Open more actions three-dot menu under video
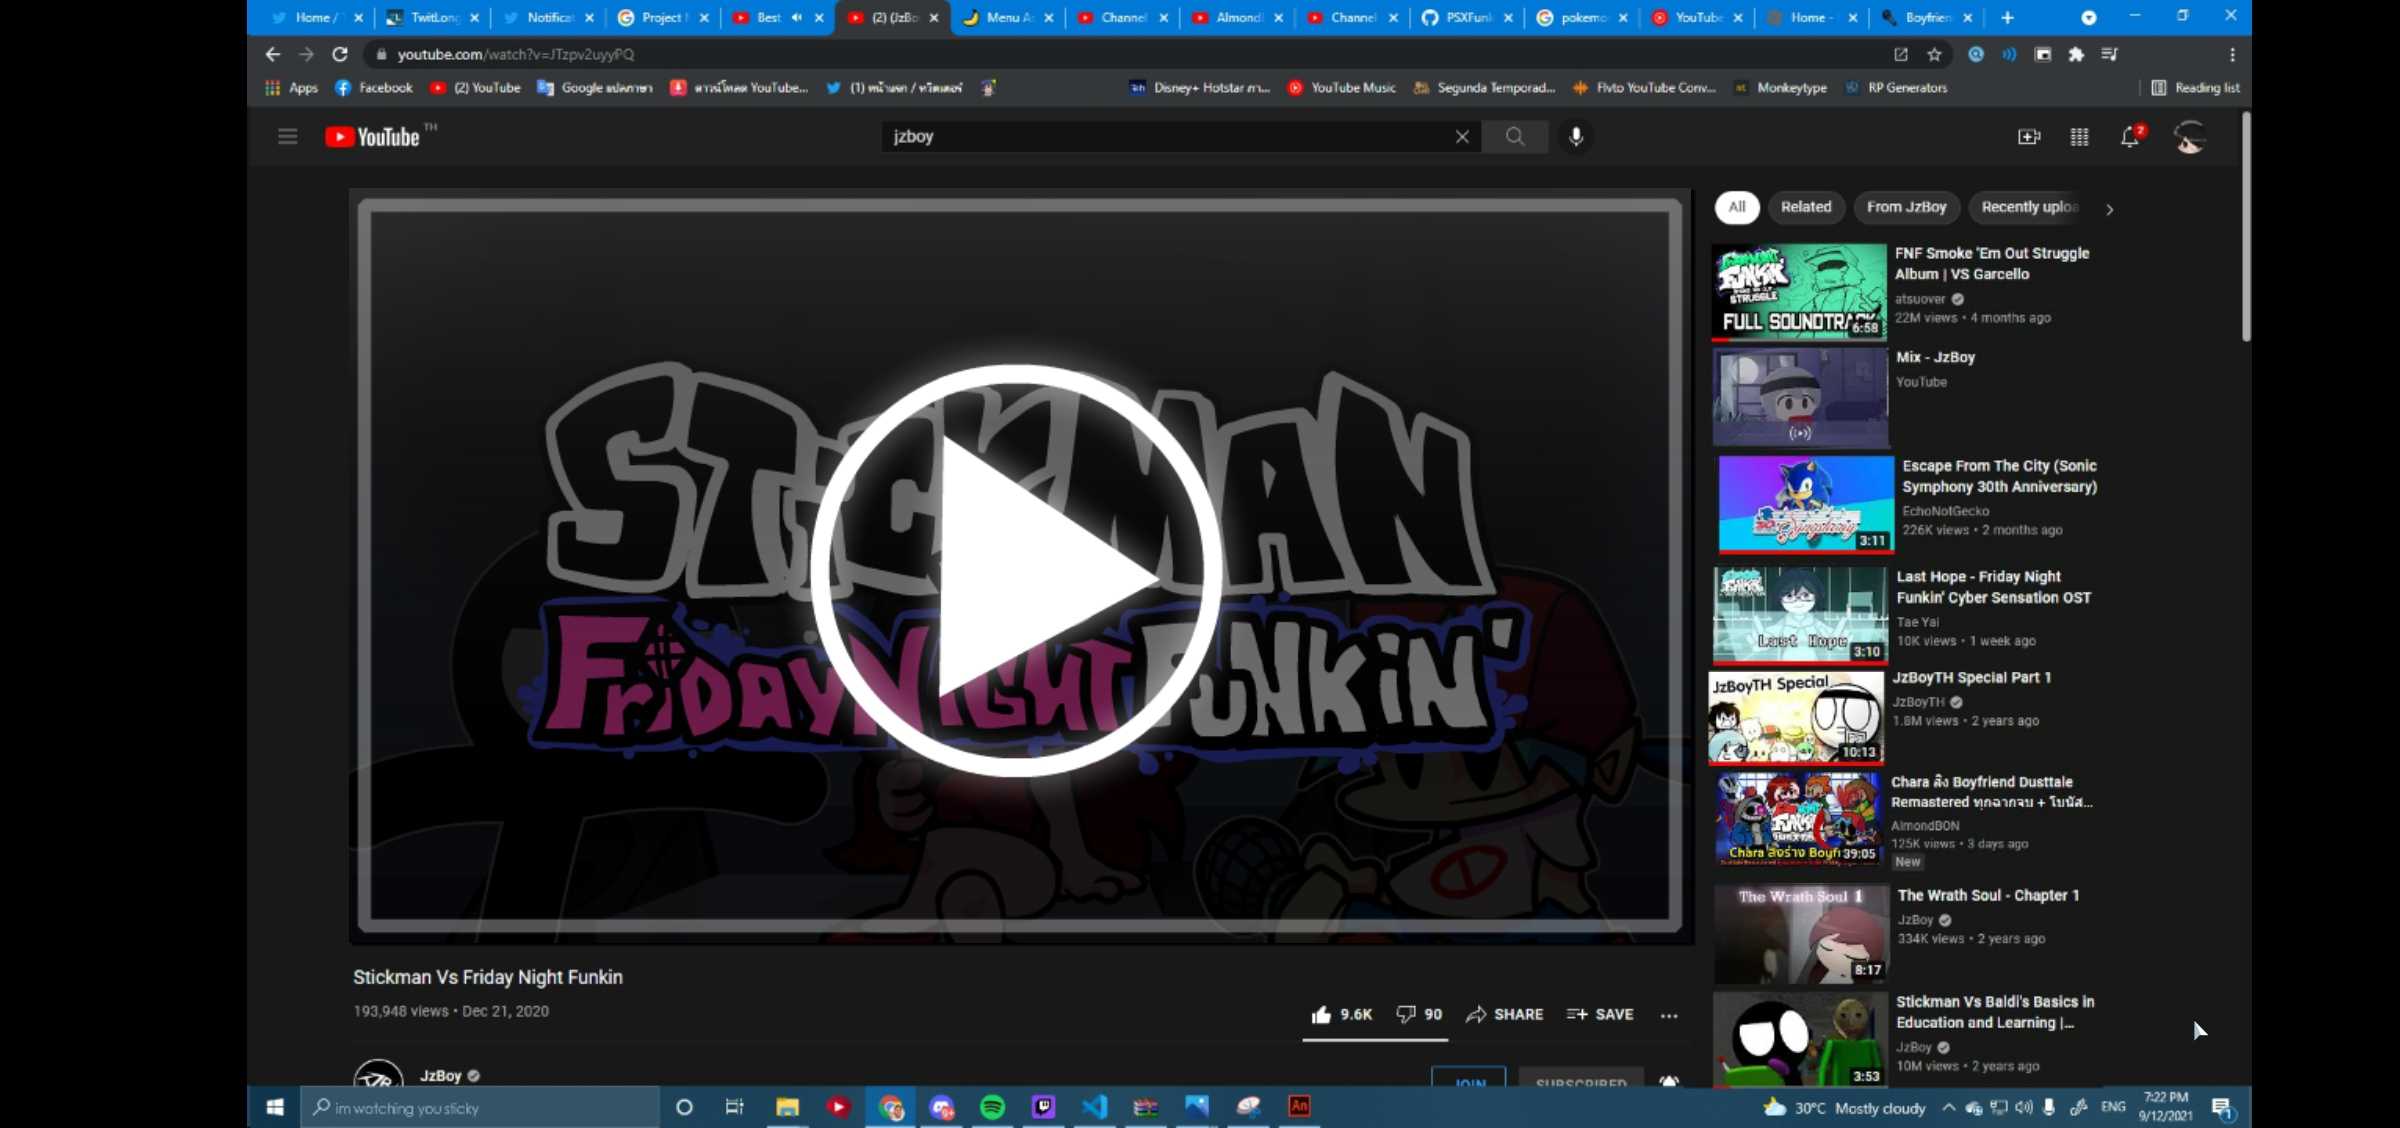Viewport: 2400px width, 1128px height. tap(1669, 1015)
